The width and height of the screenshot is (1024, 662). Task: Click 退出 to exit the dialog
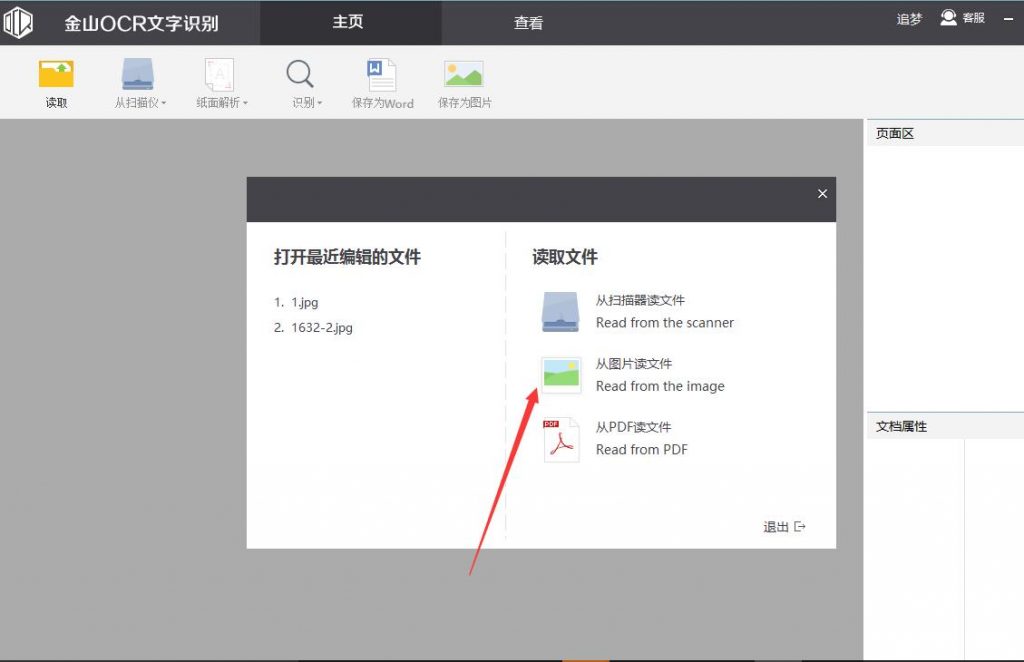[784, 527]
